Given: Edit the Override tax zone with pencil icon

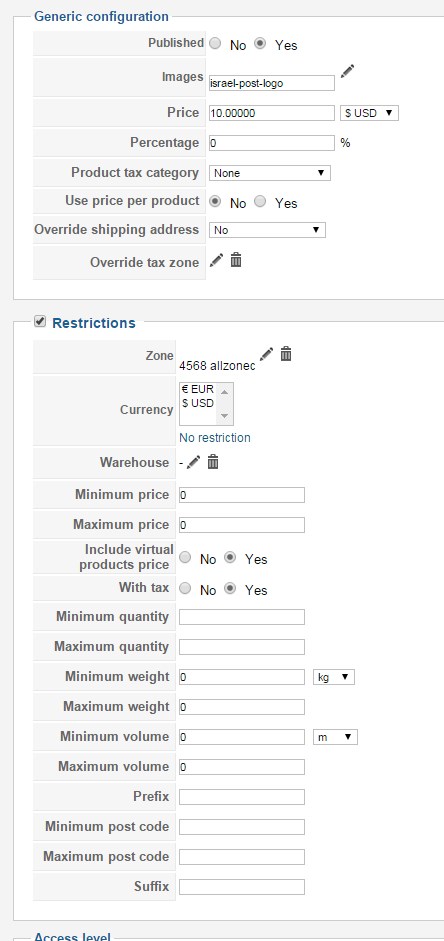Looking at the screenshot, I should point(217,260).
